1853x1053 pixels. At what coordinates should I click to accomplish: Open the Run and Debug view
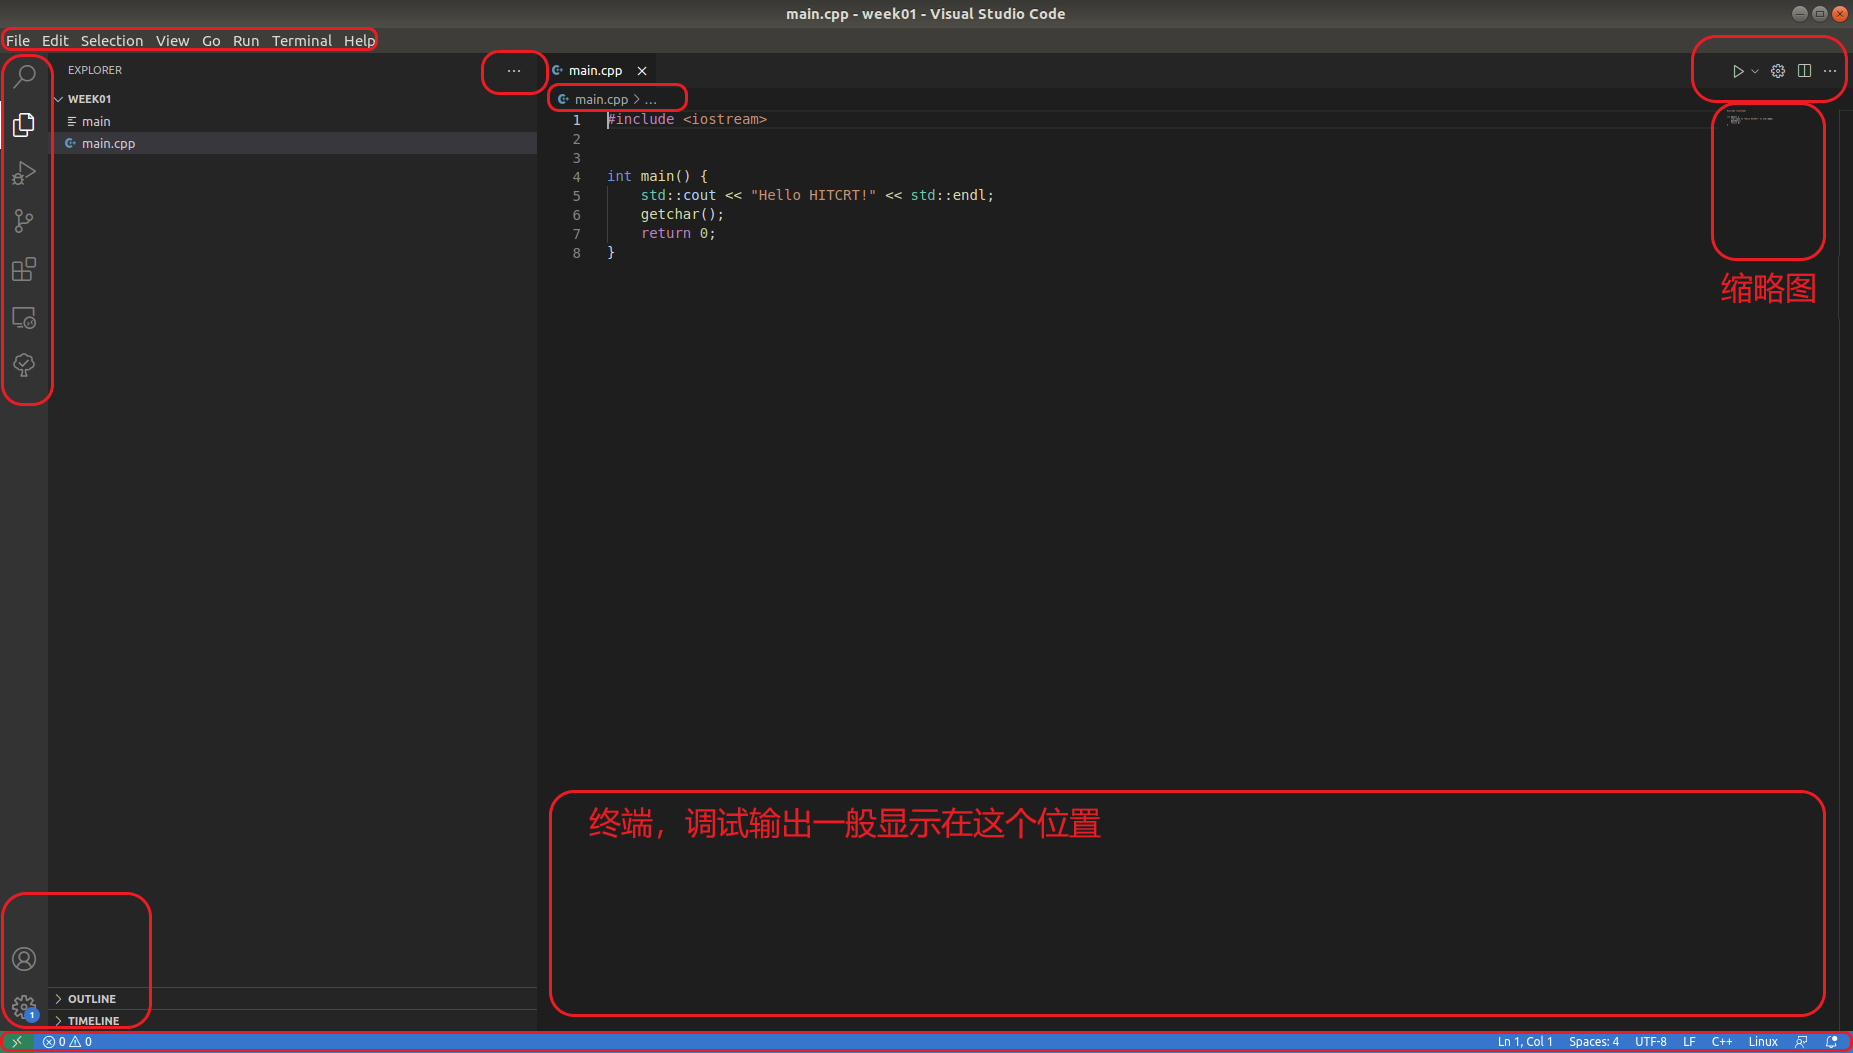click(x=24, y=173)
